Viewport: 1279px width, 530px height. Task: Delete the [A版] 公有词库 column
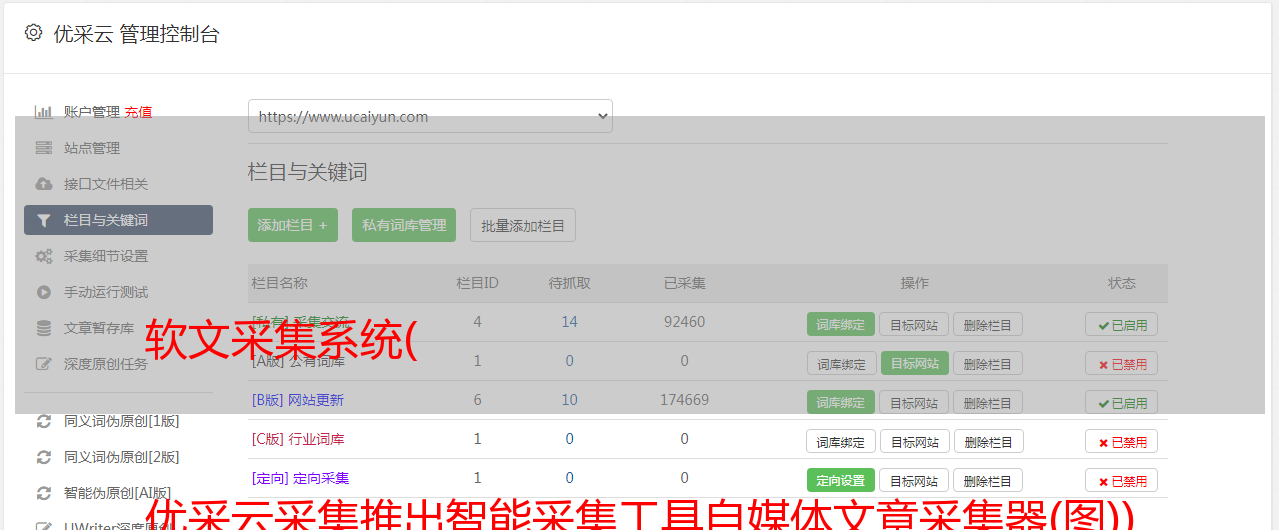click(988, 363)
